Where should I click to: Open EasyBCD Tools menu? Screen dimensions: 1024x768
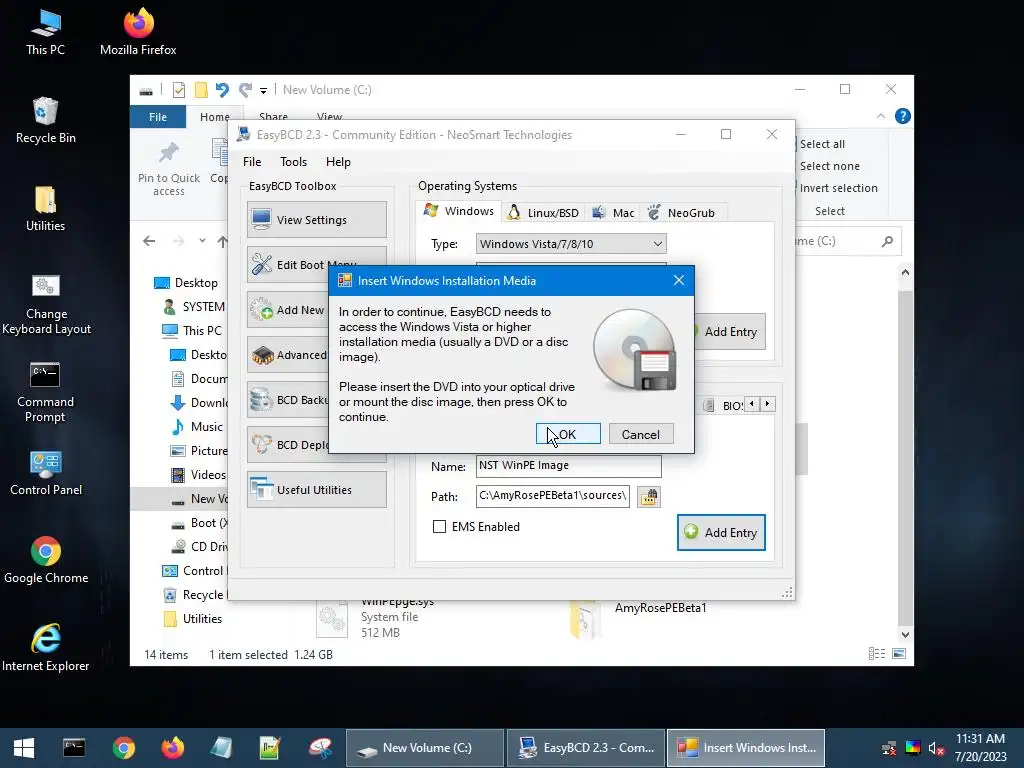pyautogui.click(x=293, y=161)
